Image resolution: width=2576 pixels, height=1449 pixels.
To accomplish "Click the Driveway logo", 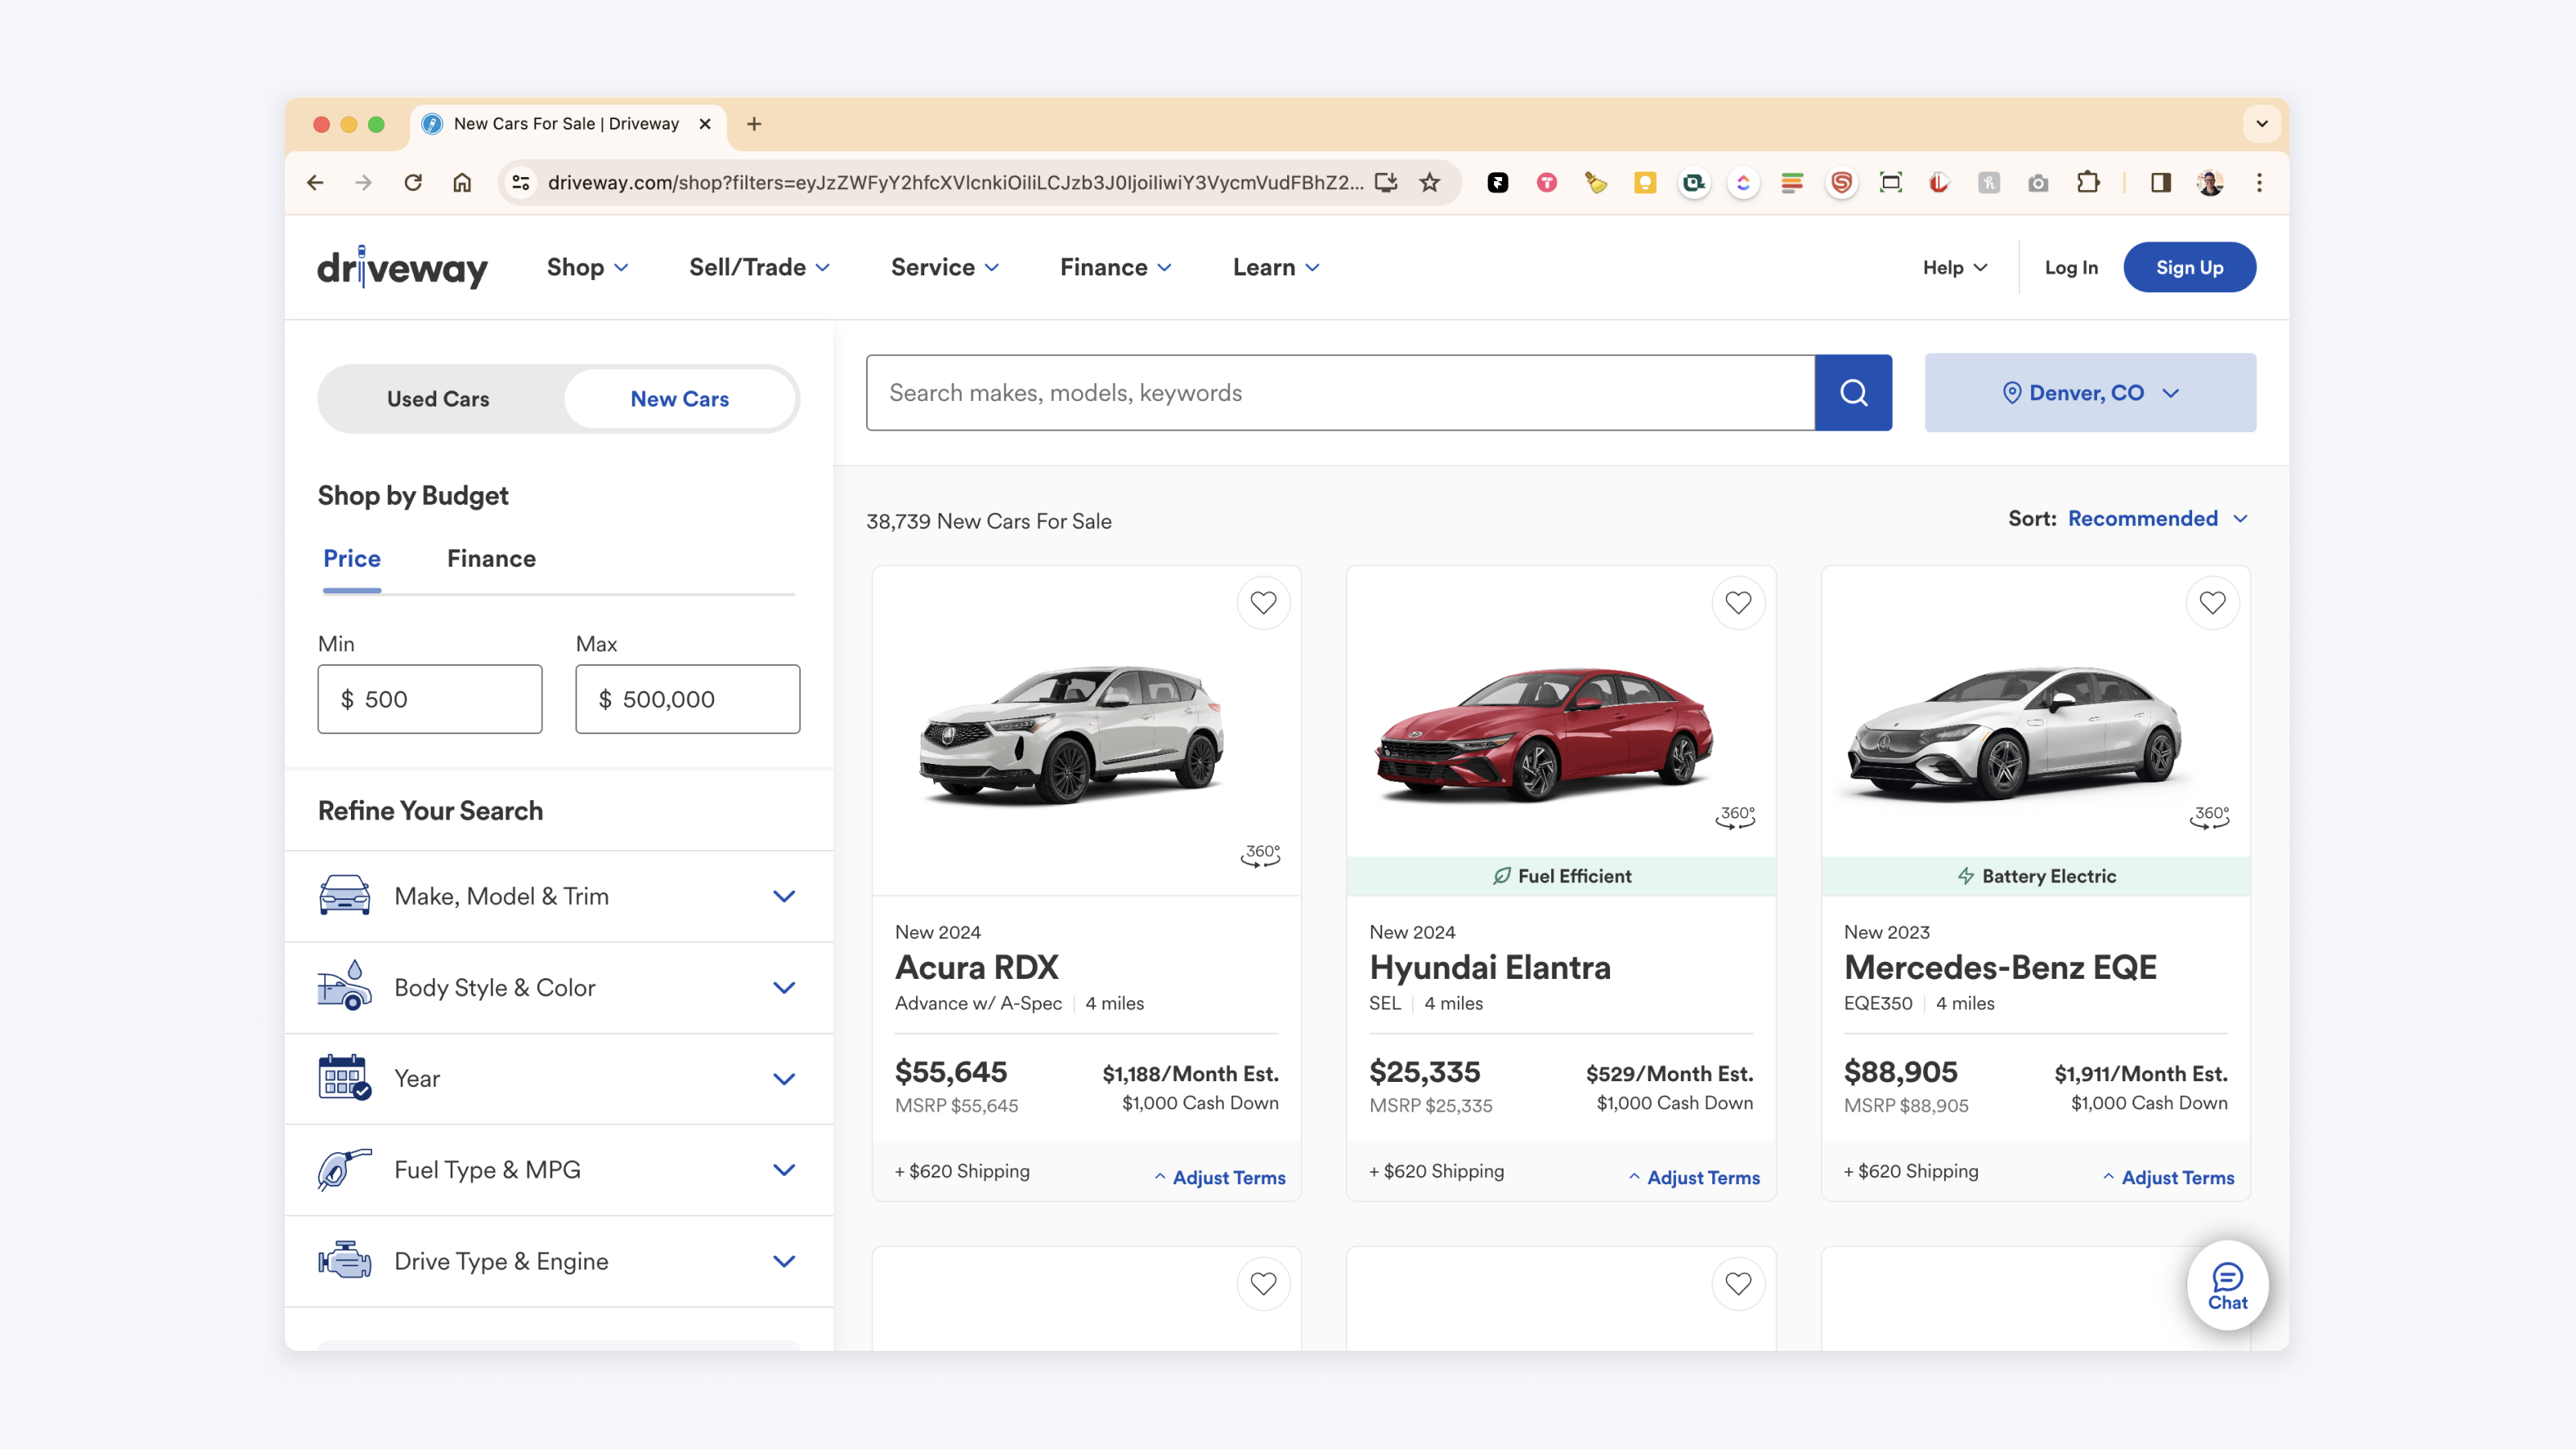I will tap(402, 268).
